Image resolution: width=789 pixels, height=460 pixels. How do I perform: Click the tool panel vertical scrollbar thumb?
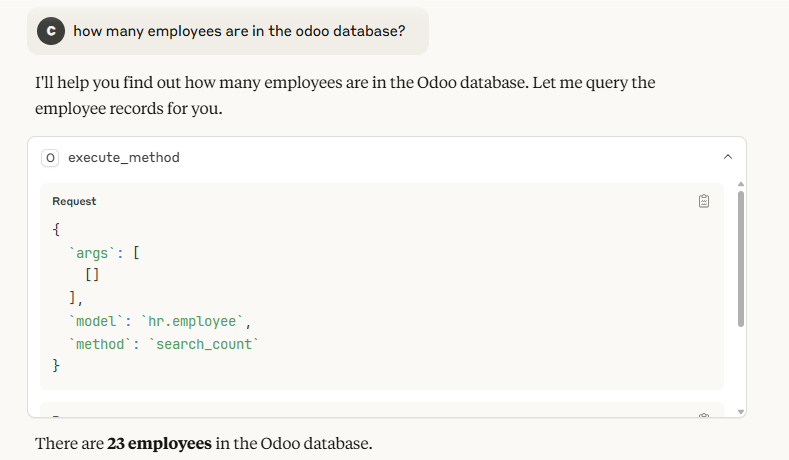pyautogui.click(x=740, y=258)
